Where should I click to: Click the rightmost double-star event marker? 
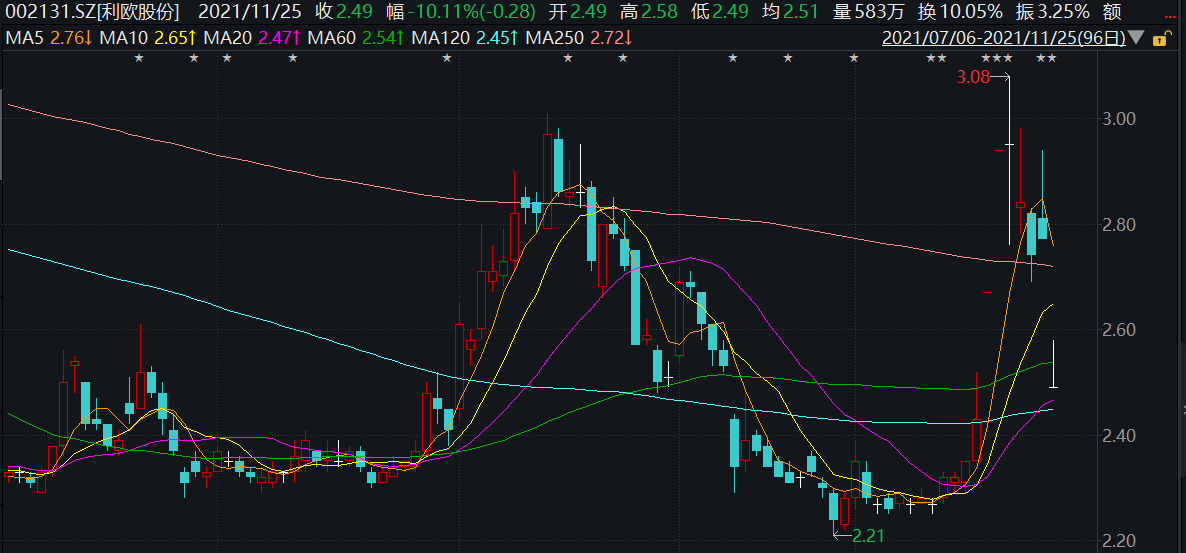pyautogui.click(x=1046, y=59)
